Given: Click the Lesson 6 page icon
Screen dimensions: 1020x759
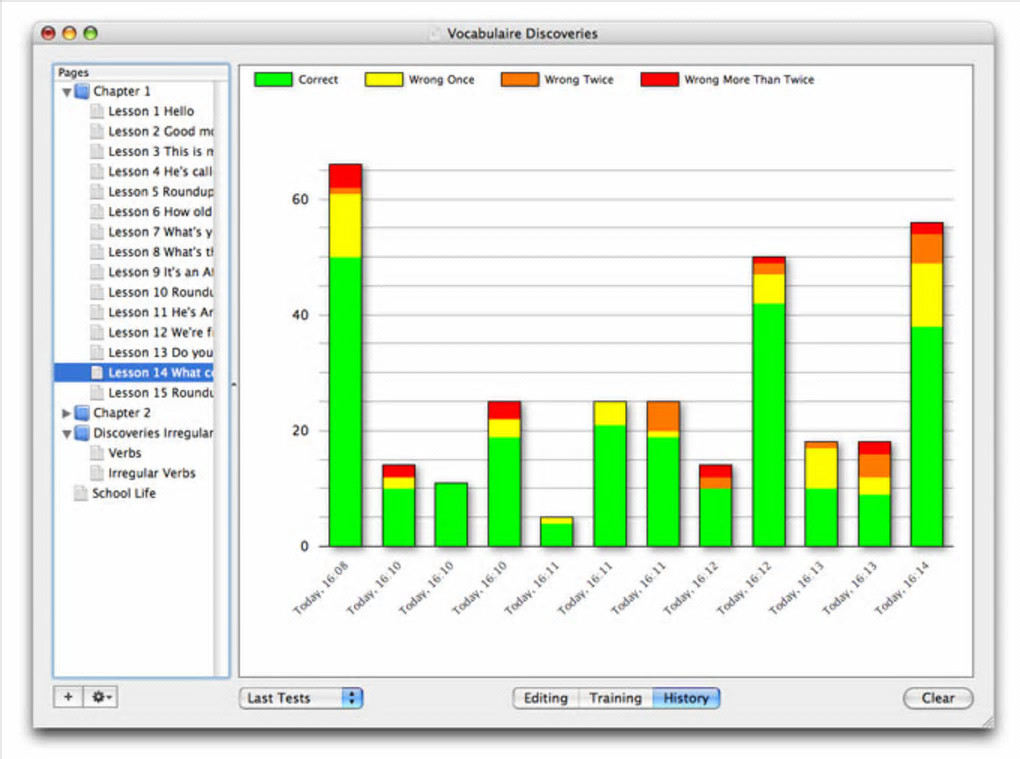Looking at the screenshot, I should pos(97,212).
